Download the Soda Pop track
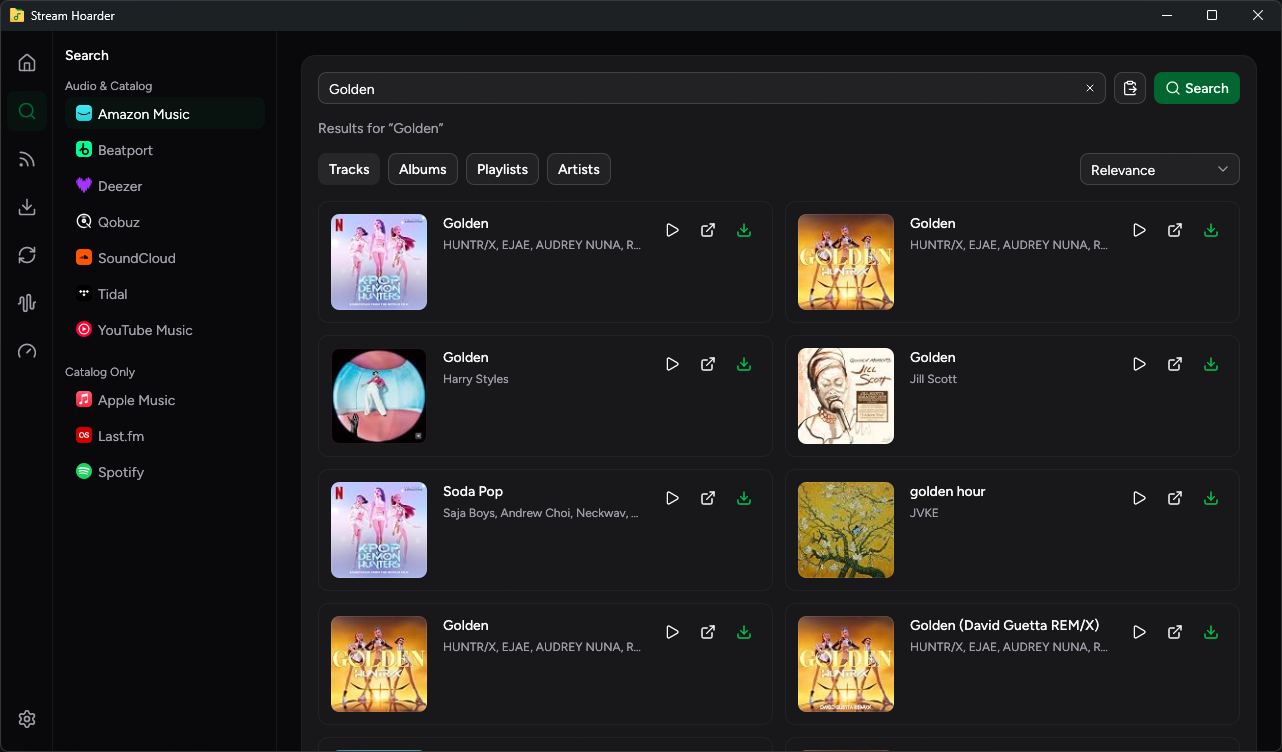1282x752 pixels. 744,498
